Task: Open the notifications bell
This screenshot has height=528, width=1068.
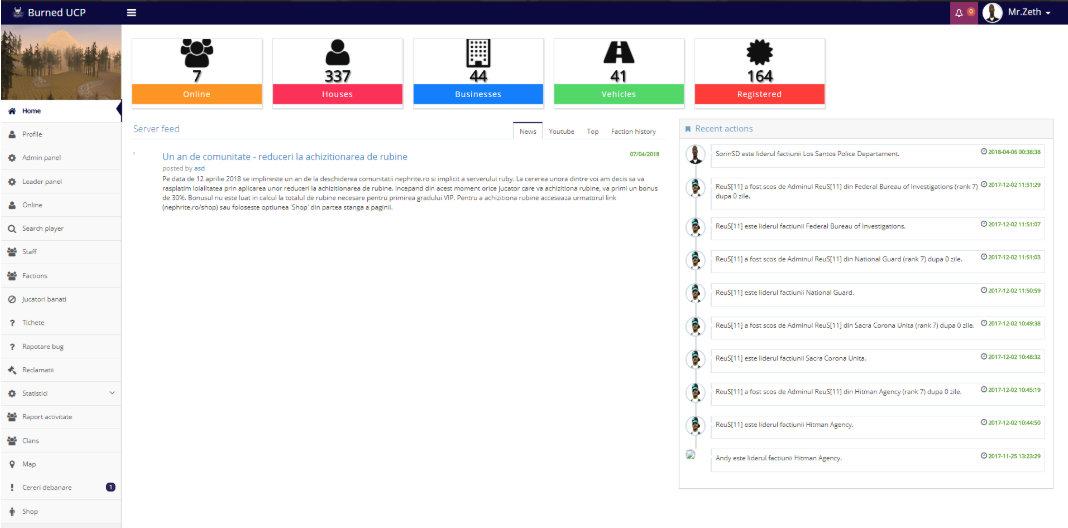Action: click(x=962, y=12)
